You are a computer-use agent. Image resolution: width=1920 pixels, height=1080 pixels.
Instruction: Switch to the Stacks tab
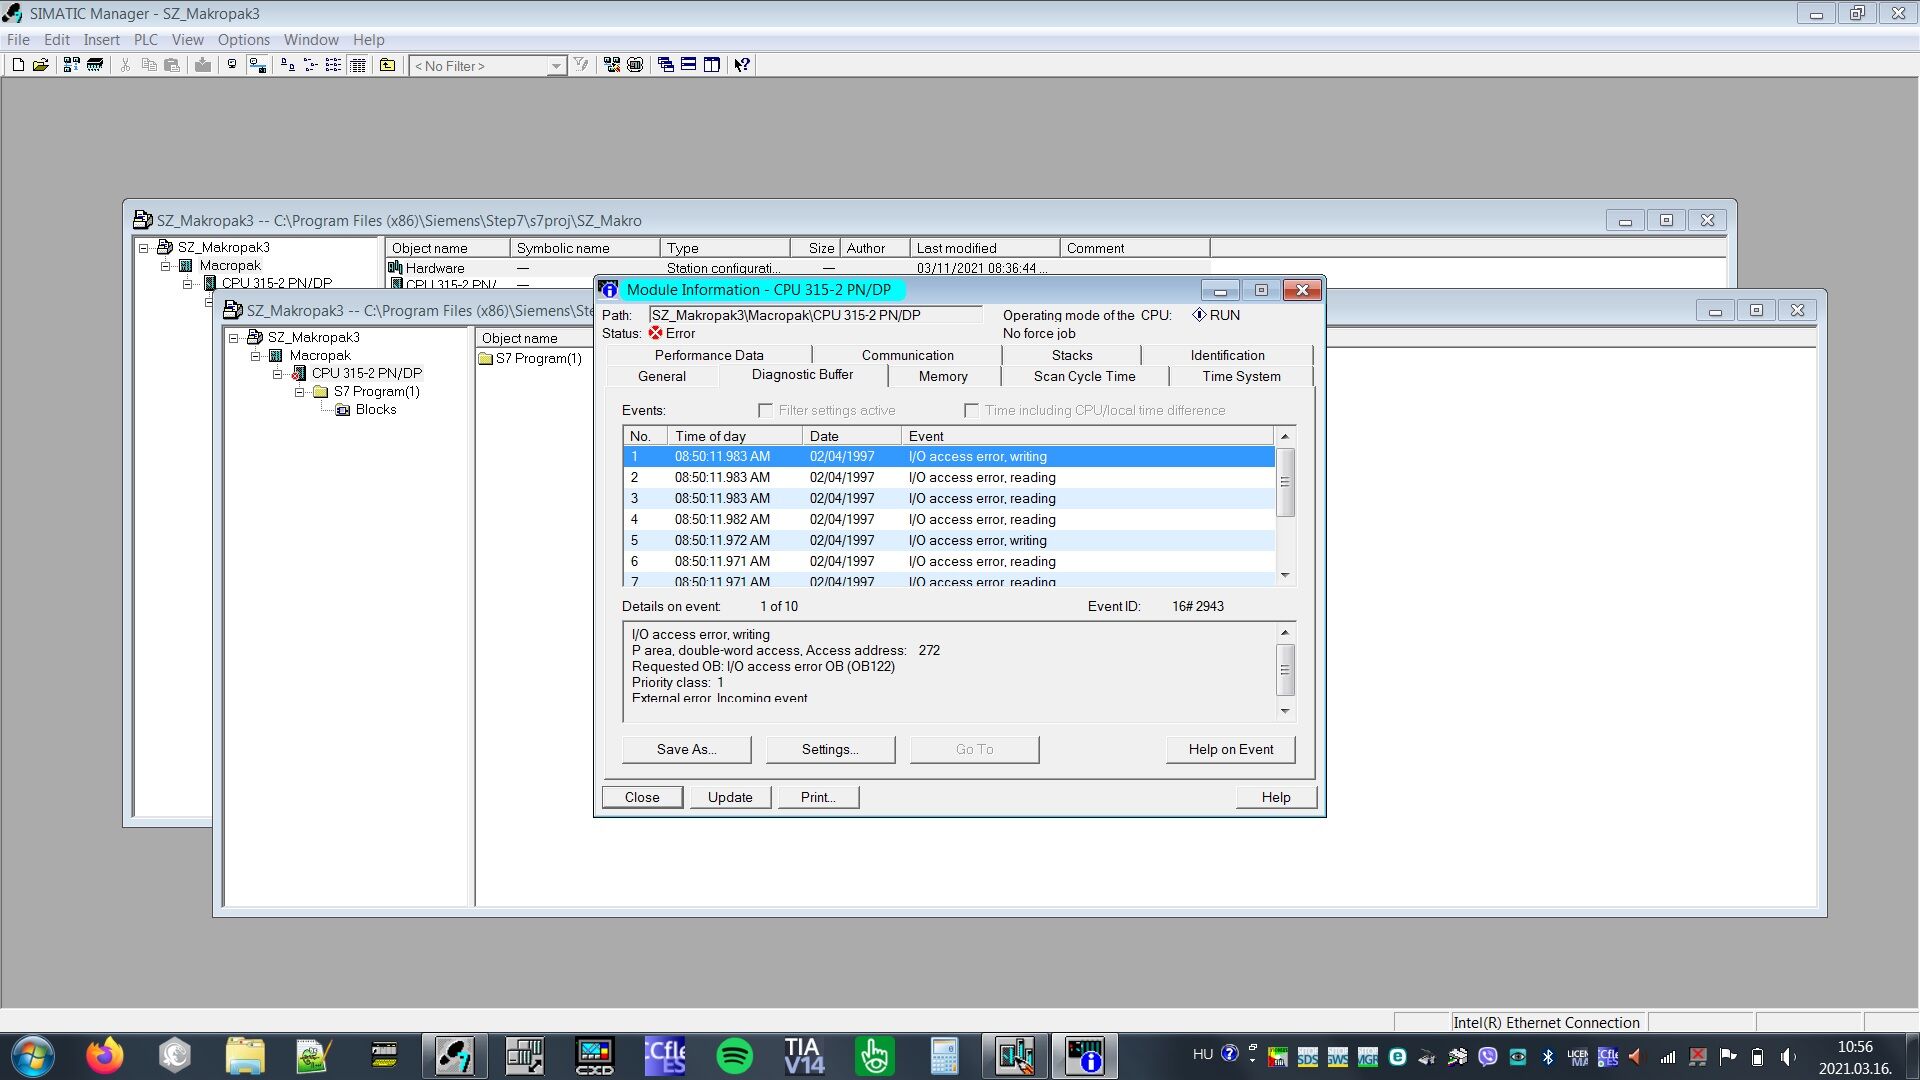point(1072,355)
